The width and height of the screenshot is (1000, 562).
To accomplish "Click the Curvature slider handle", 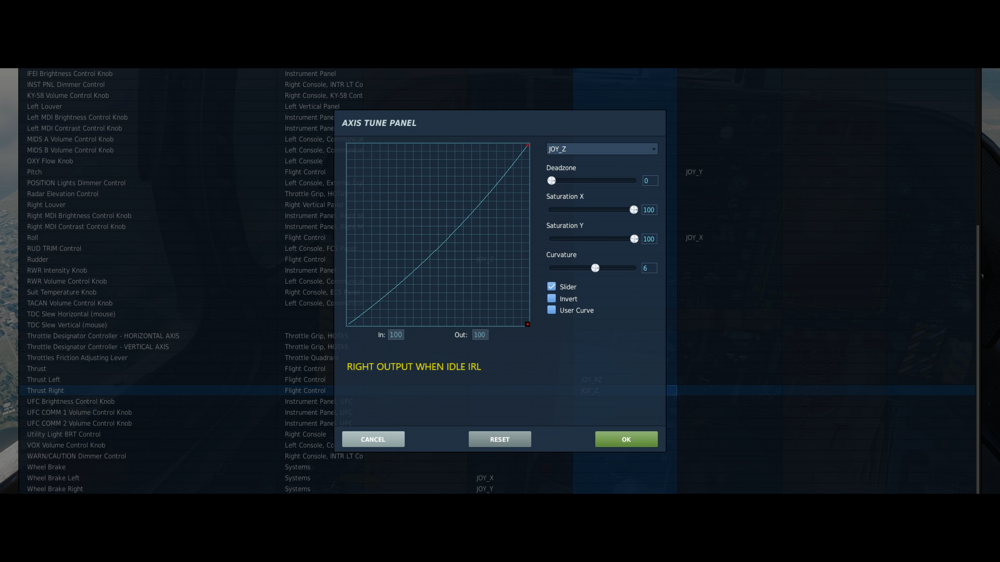I will click(595, 268).
